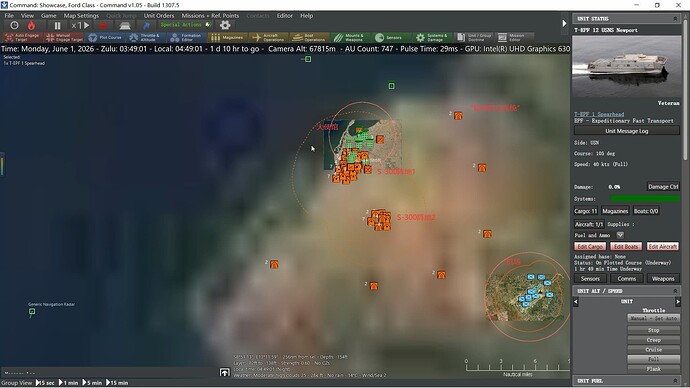Click the flame icon in the toolbar
Screen dimensions: 690x388
point(31,26)
